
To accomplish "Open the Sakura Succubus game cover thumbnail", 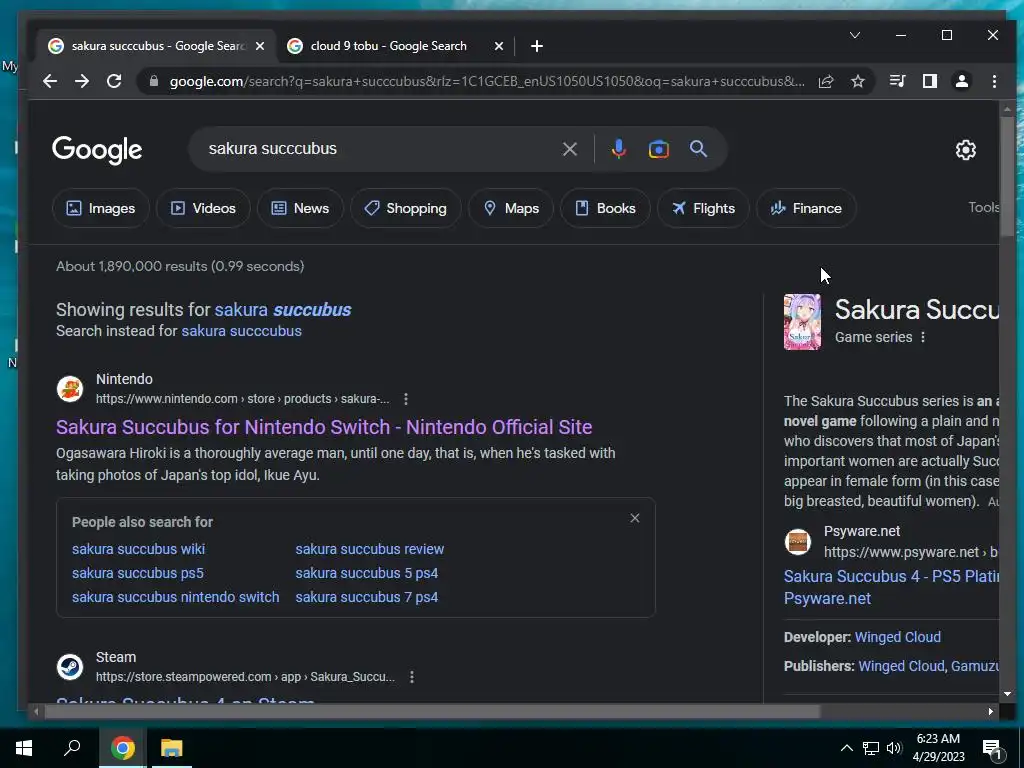I will 802,322.
